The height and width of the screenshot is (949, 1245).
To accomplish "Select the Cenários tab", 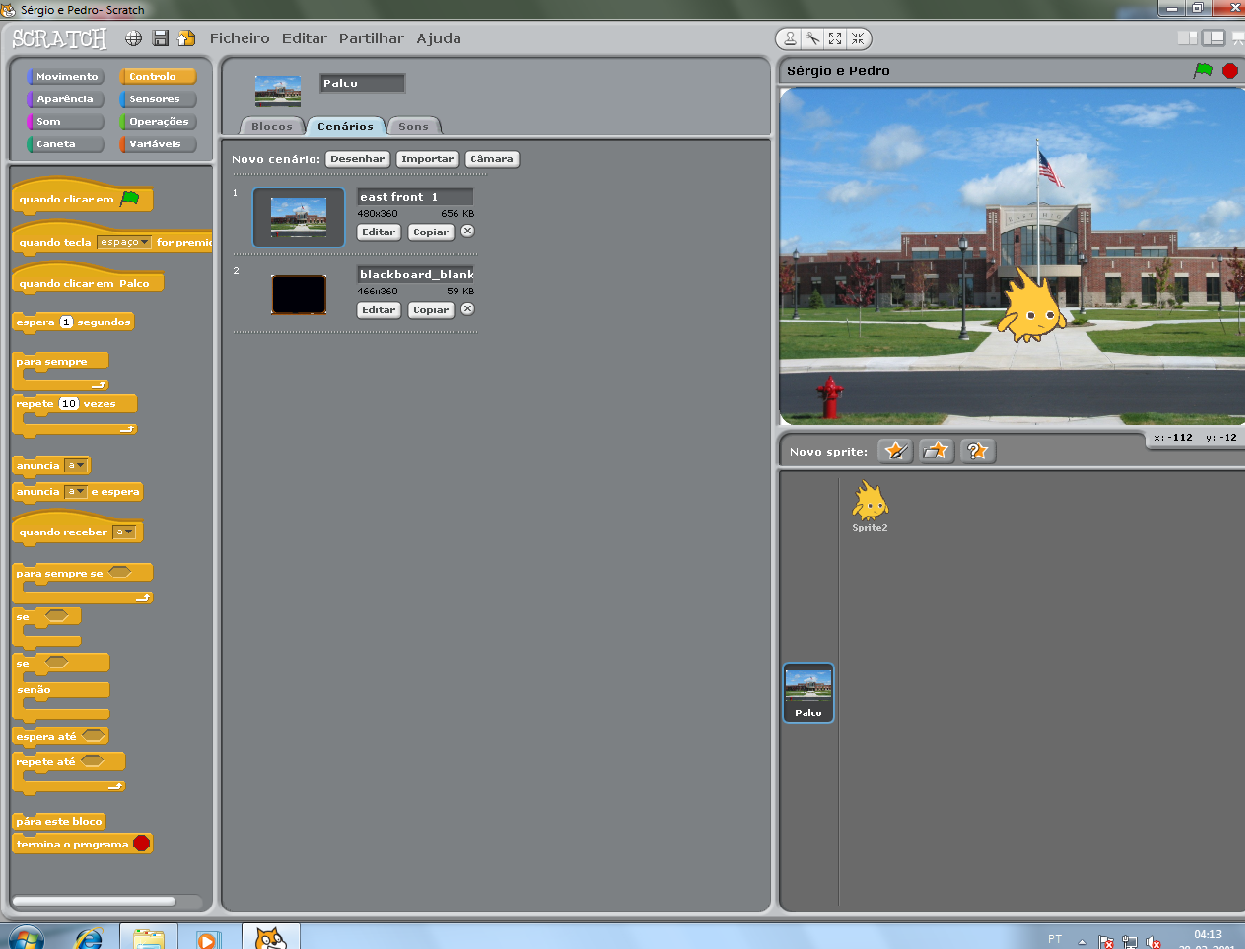I will [345, 126].
